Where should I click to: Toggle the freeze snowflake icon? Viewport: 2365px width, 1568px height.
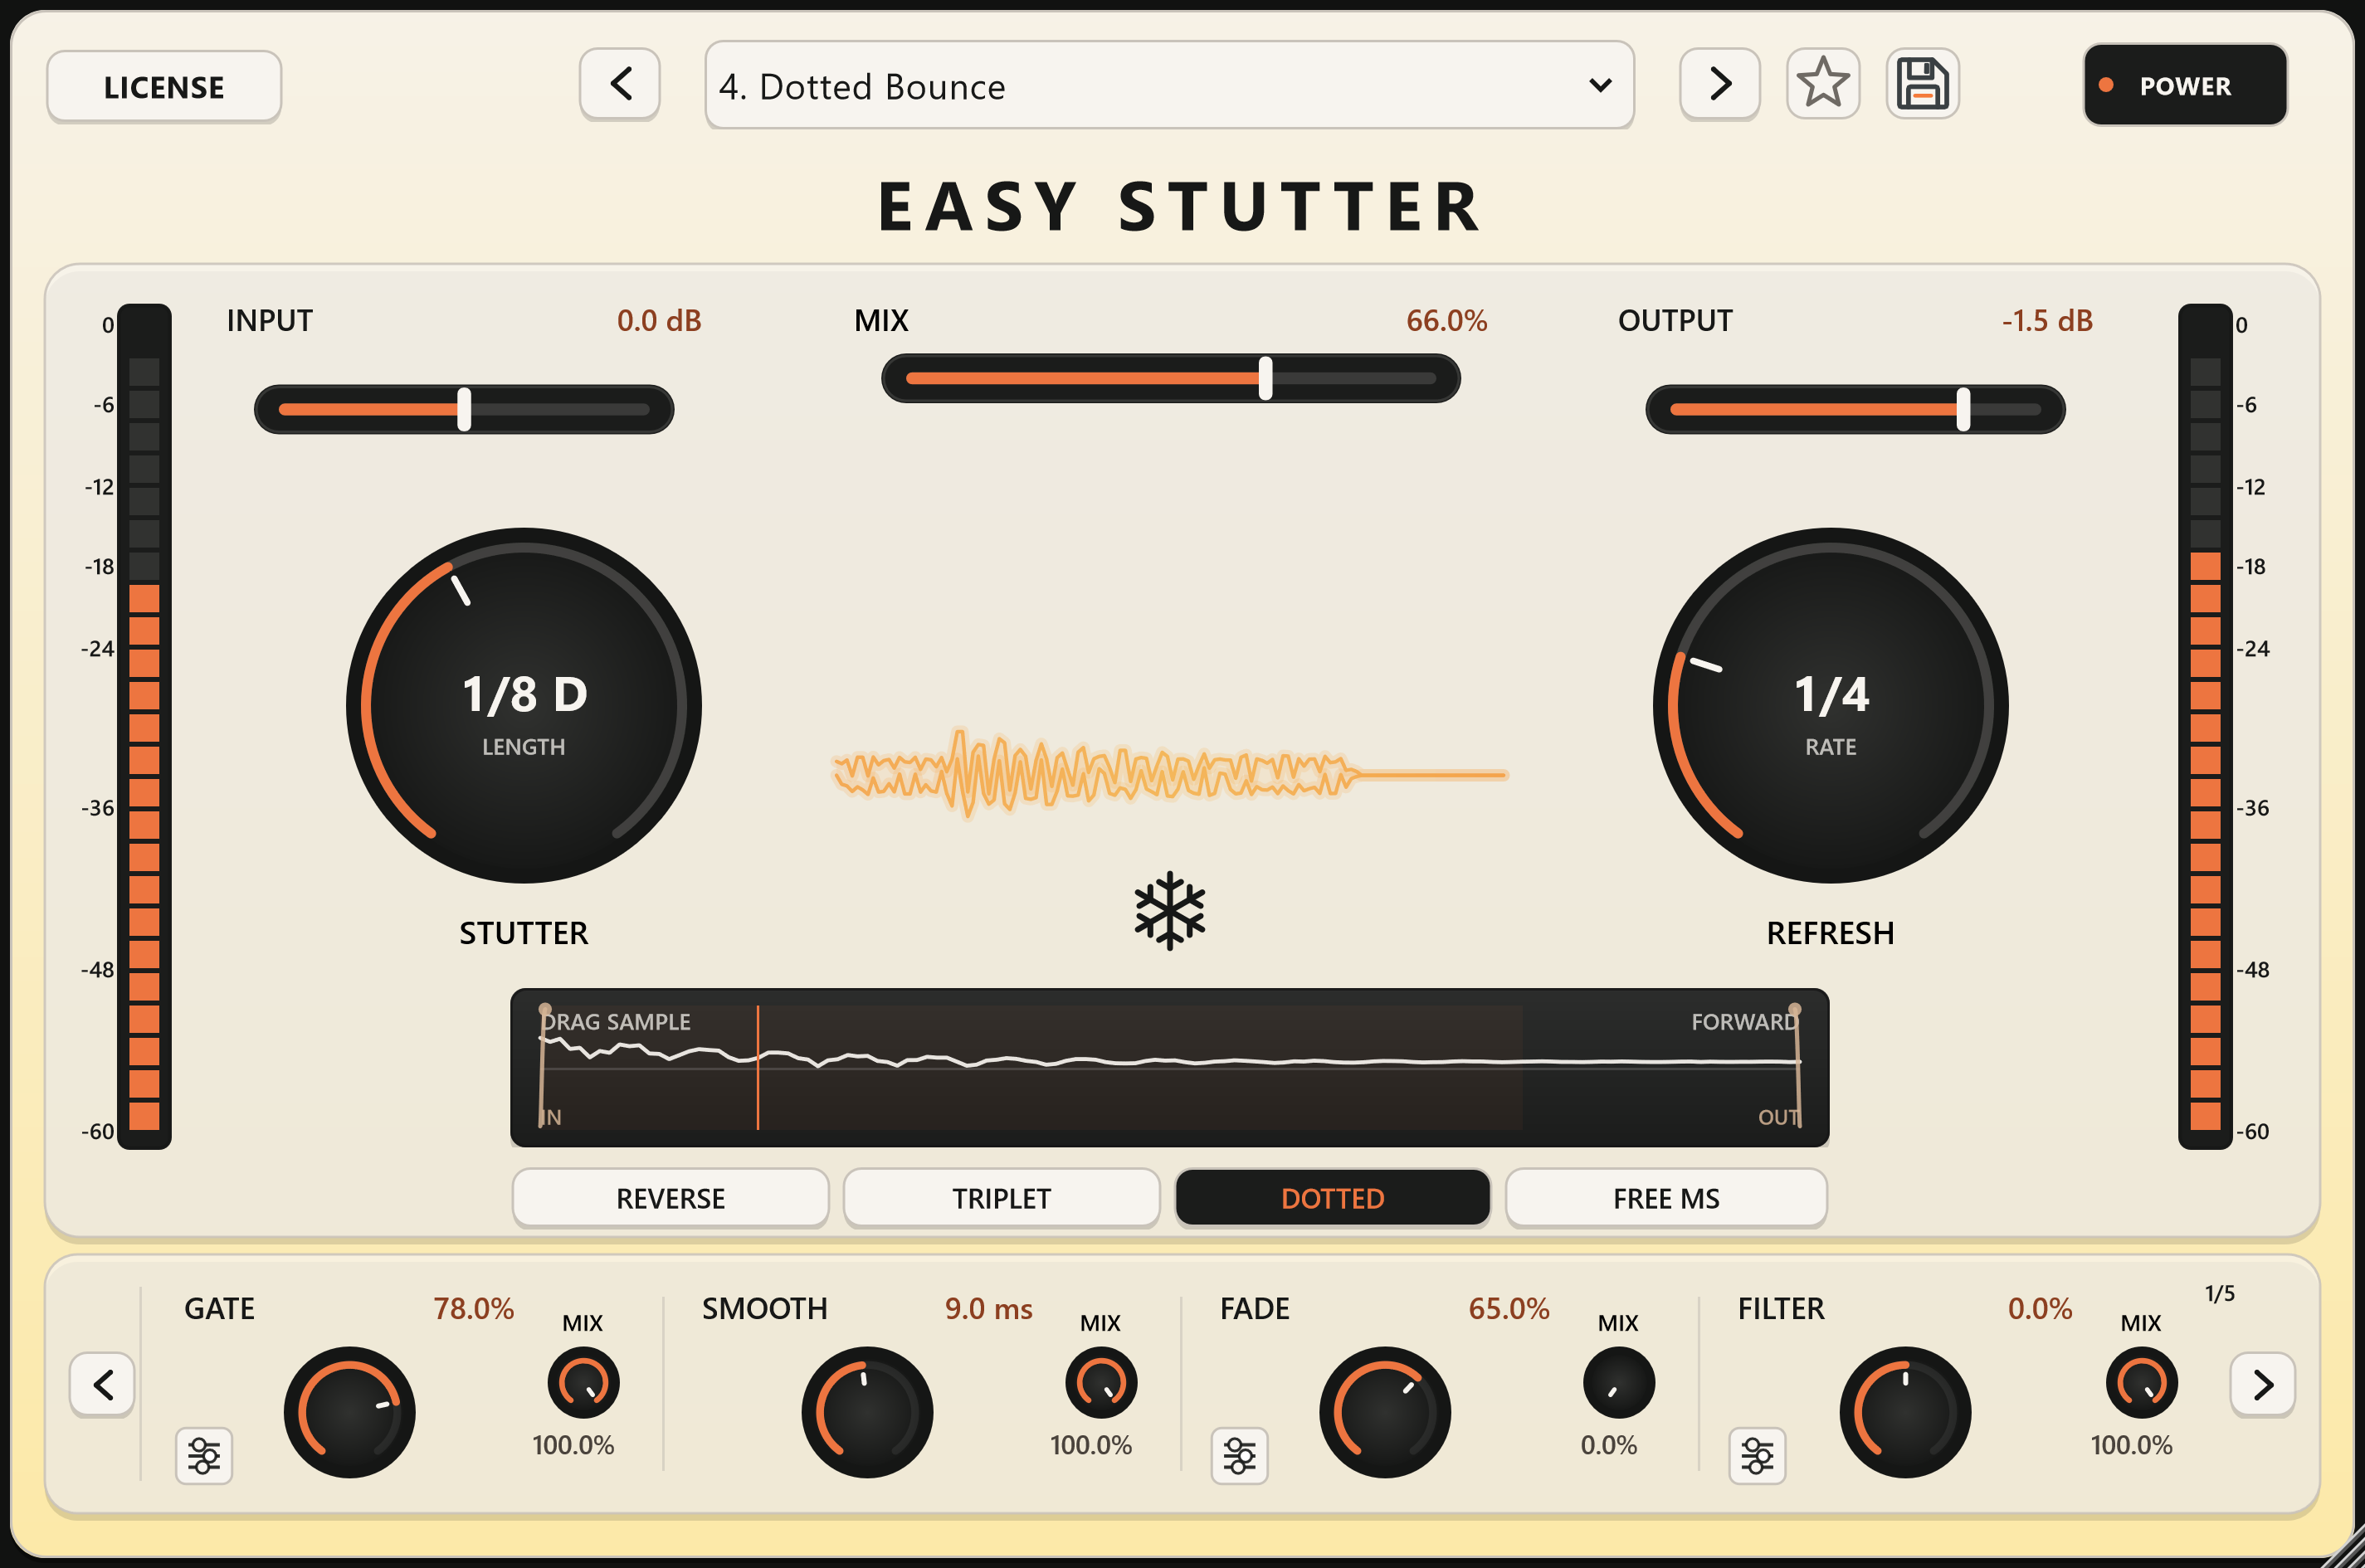pos(1169,910)
